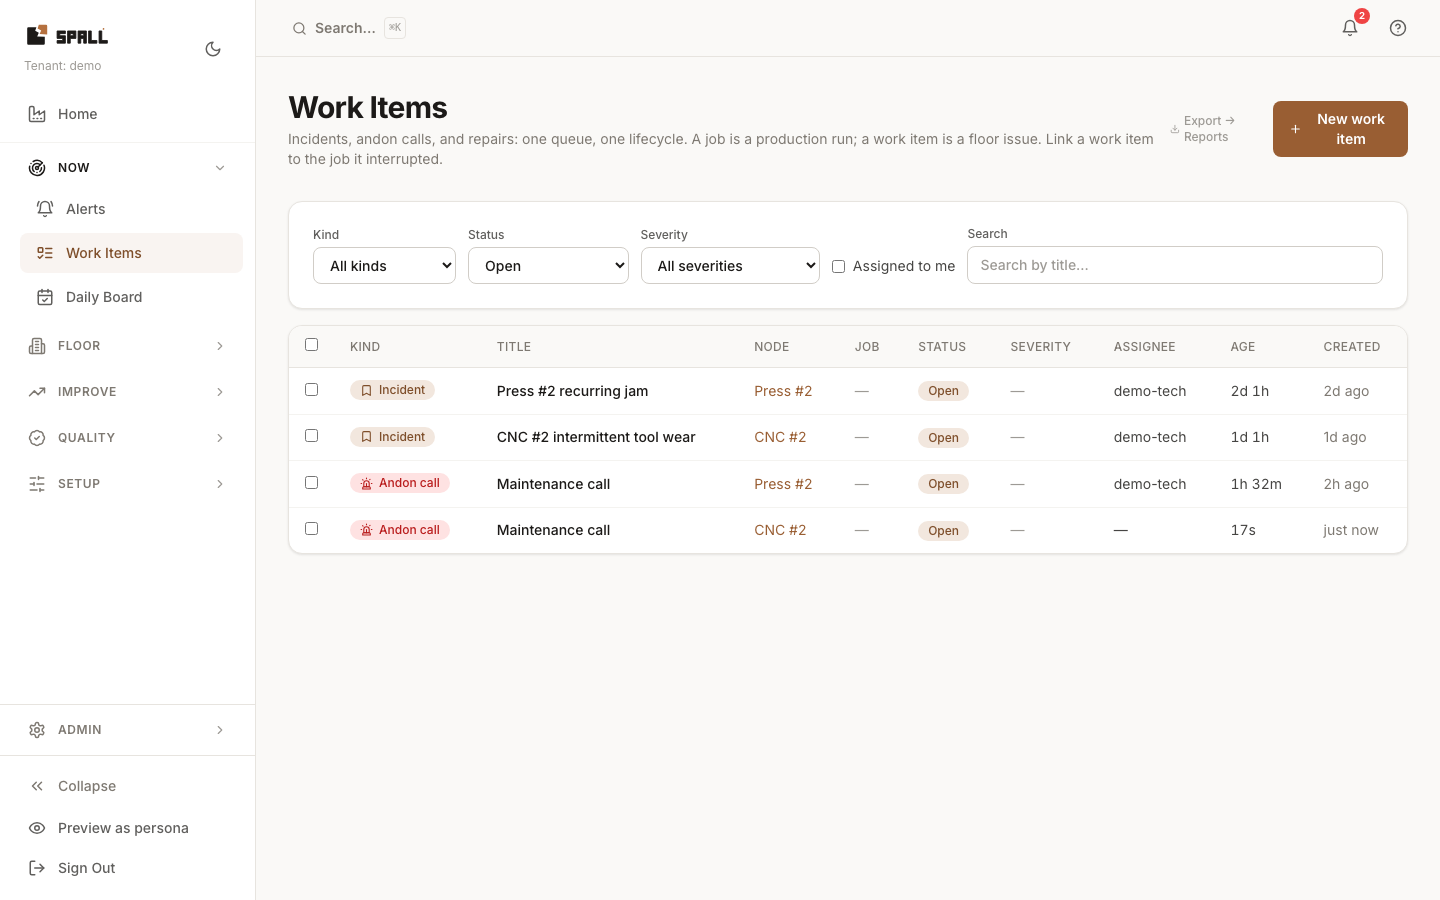Viewport: 1440px width, 900px height.
Task: Click the 'Tenant: demo' label
Action: coord(62,66)
